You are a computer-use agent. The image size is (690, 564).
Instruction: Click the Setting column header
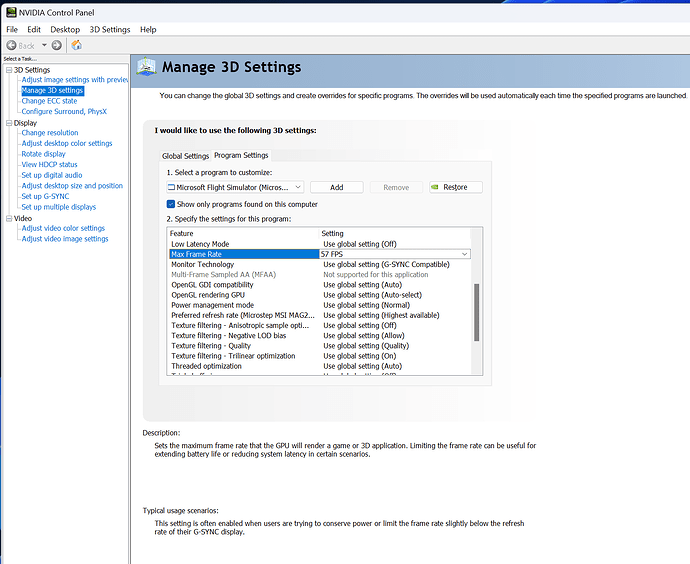click(394, 233)
